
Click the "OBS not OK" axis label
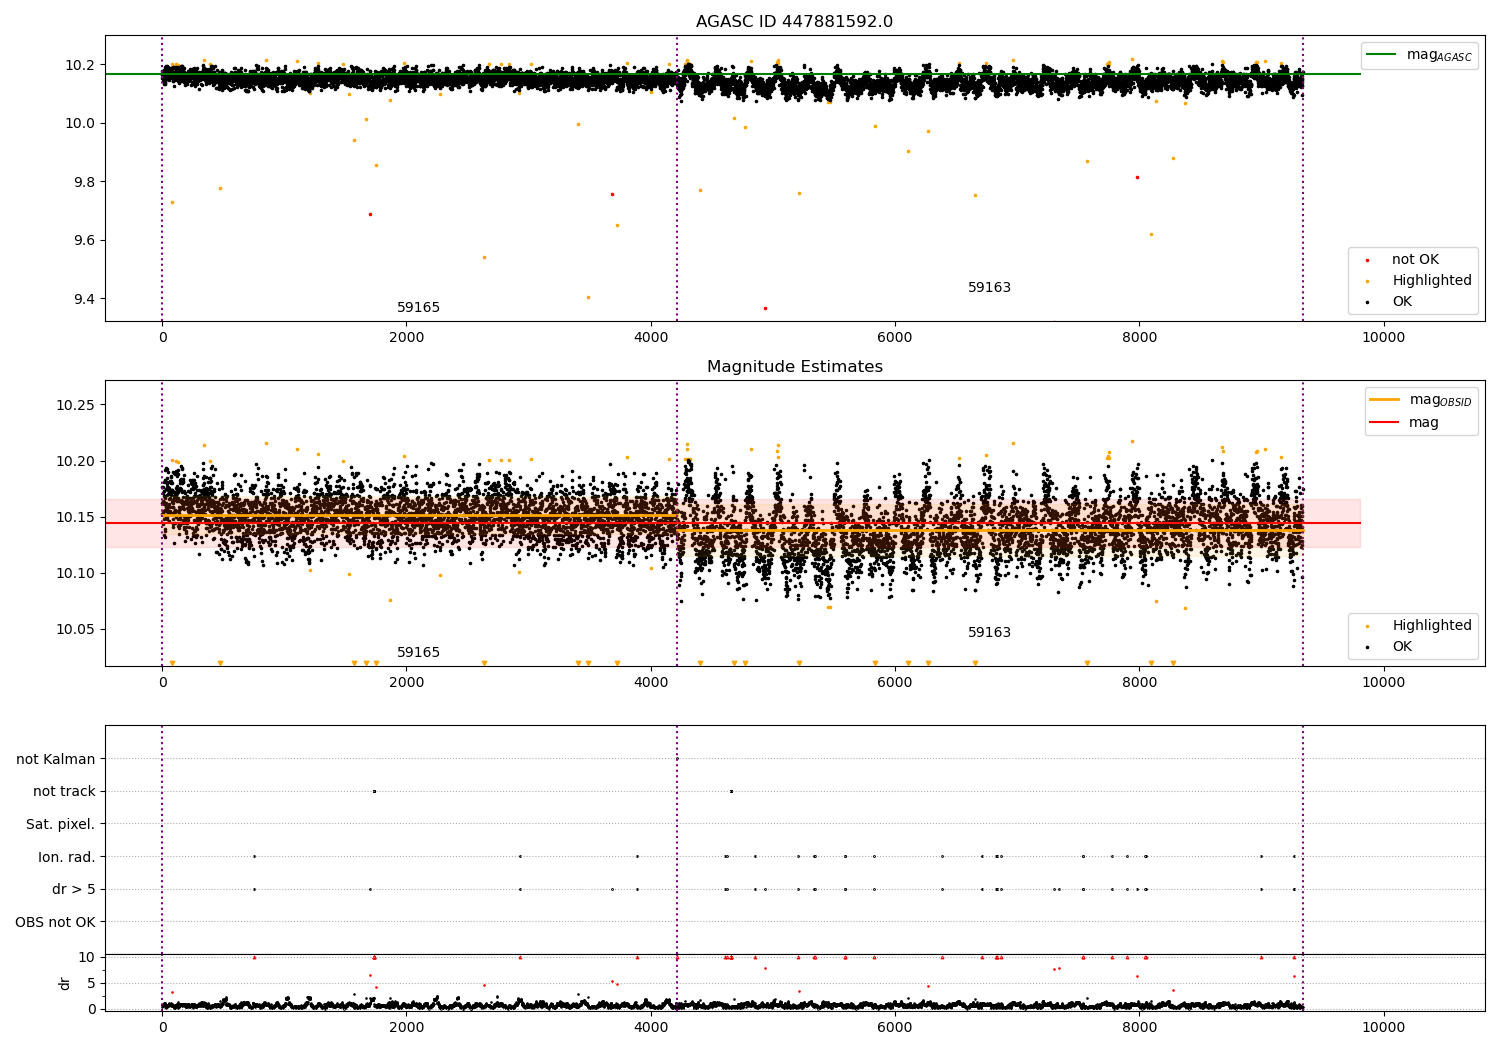point(55,922)
